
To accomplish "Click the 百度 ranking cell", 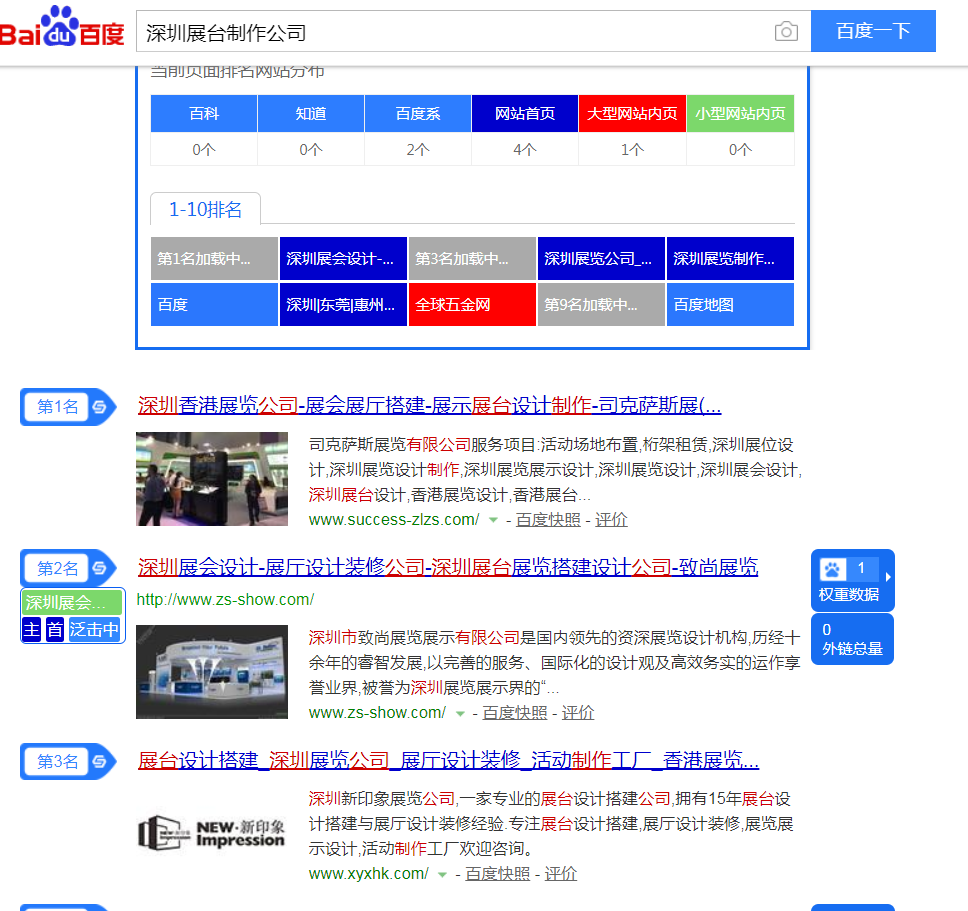I will click(x=214, y=304).
